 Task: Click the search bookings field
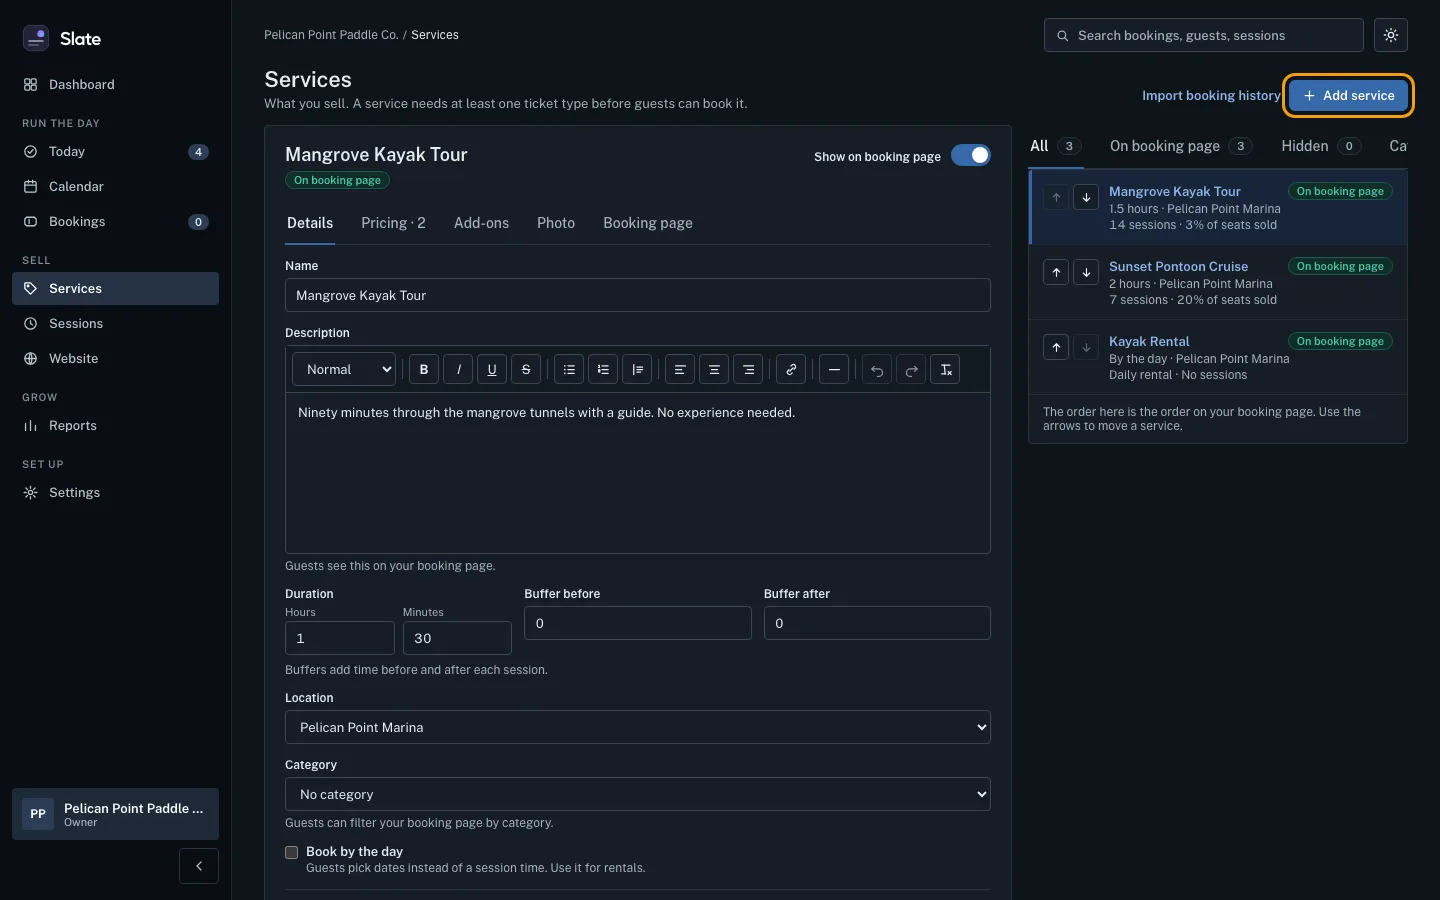[1204, 35]
